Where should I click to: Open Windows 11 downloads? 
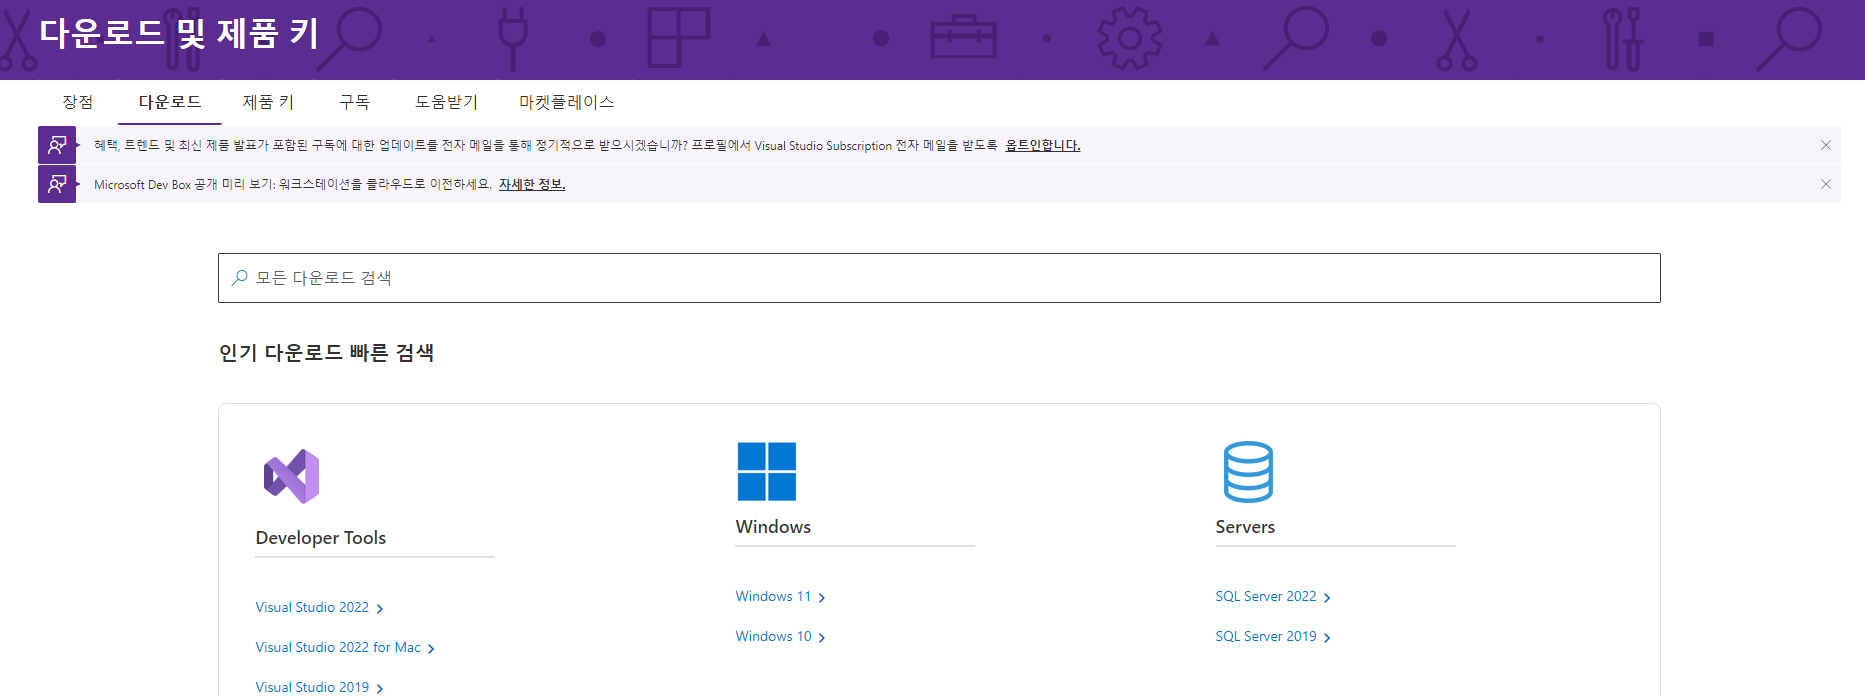773,596
